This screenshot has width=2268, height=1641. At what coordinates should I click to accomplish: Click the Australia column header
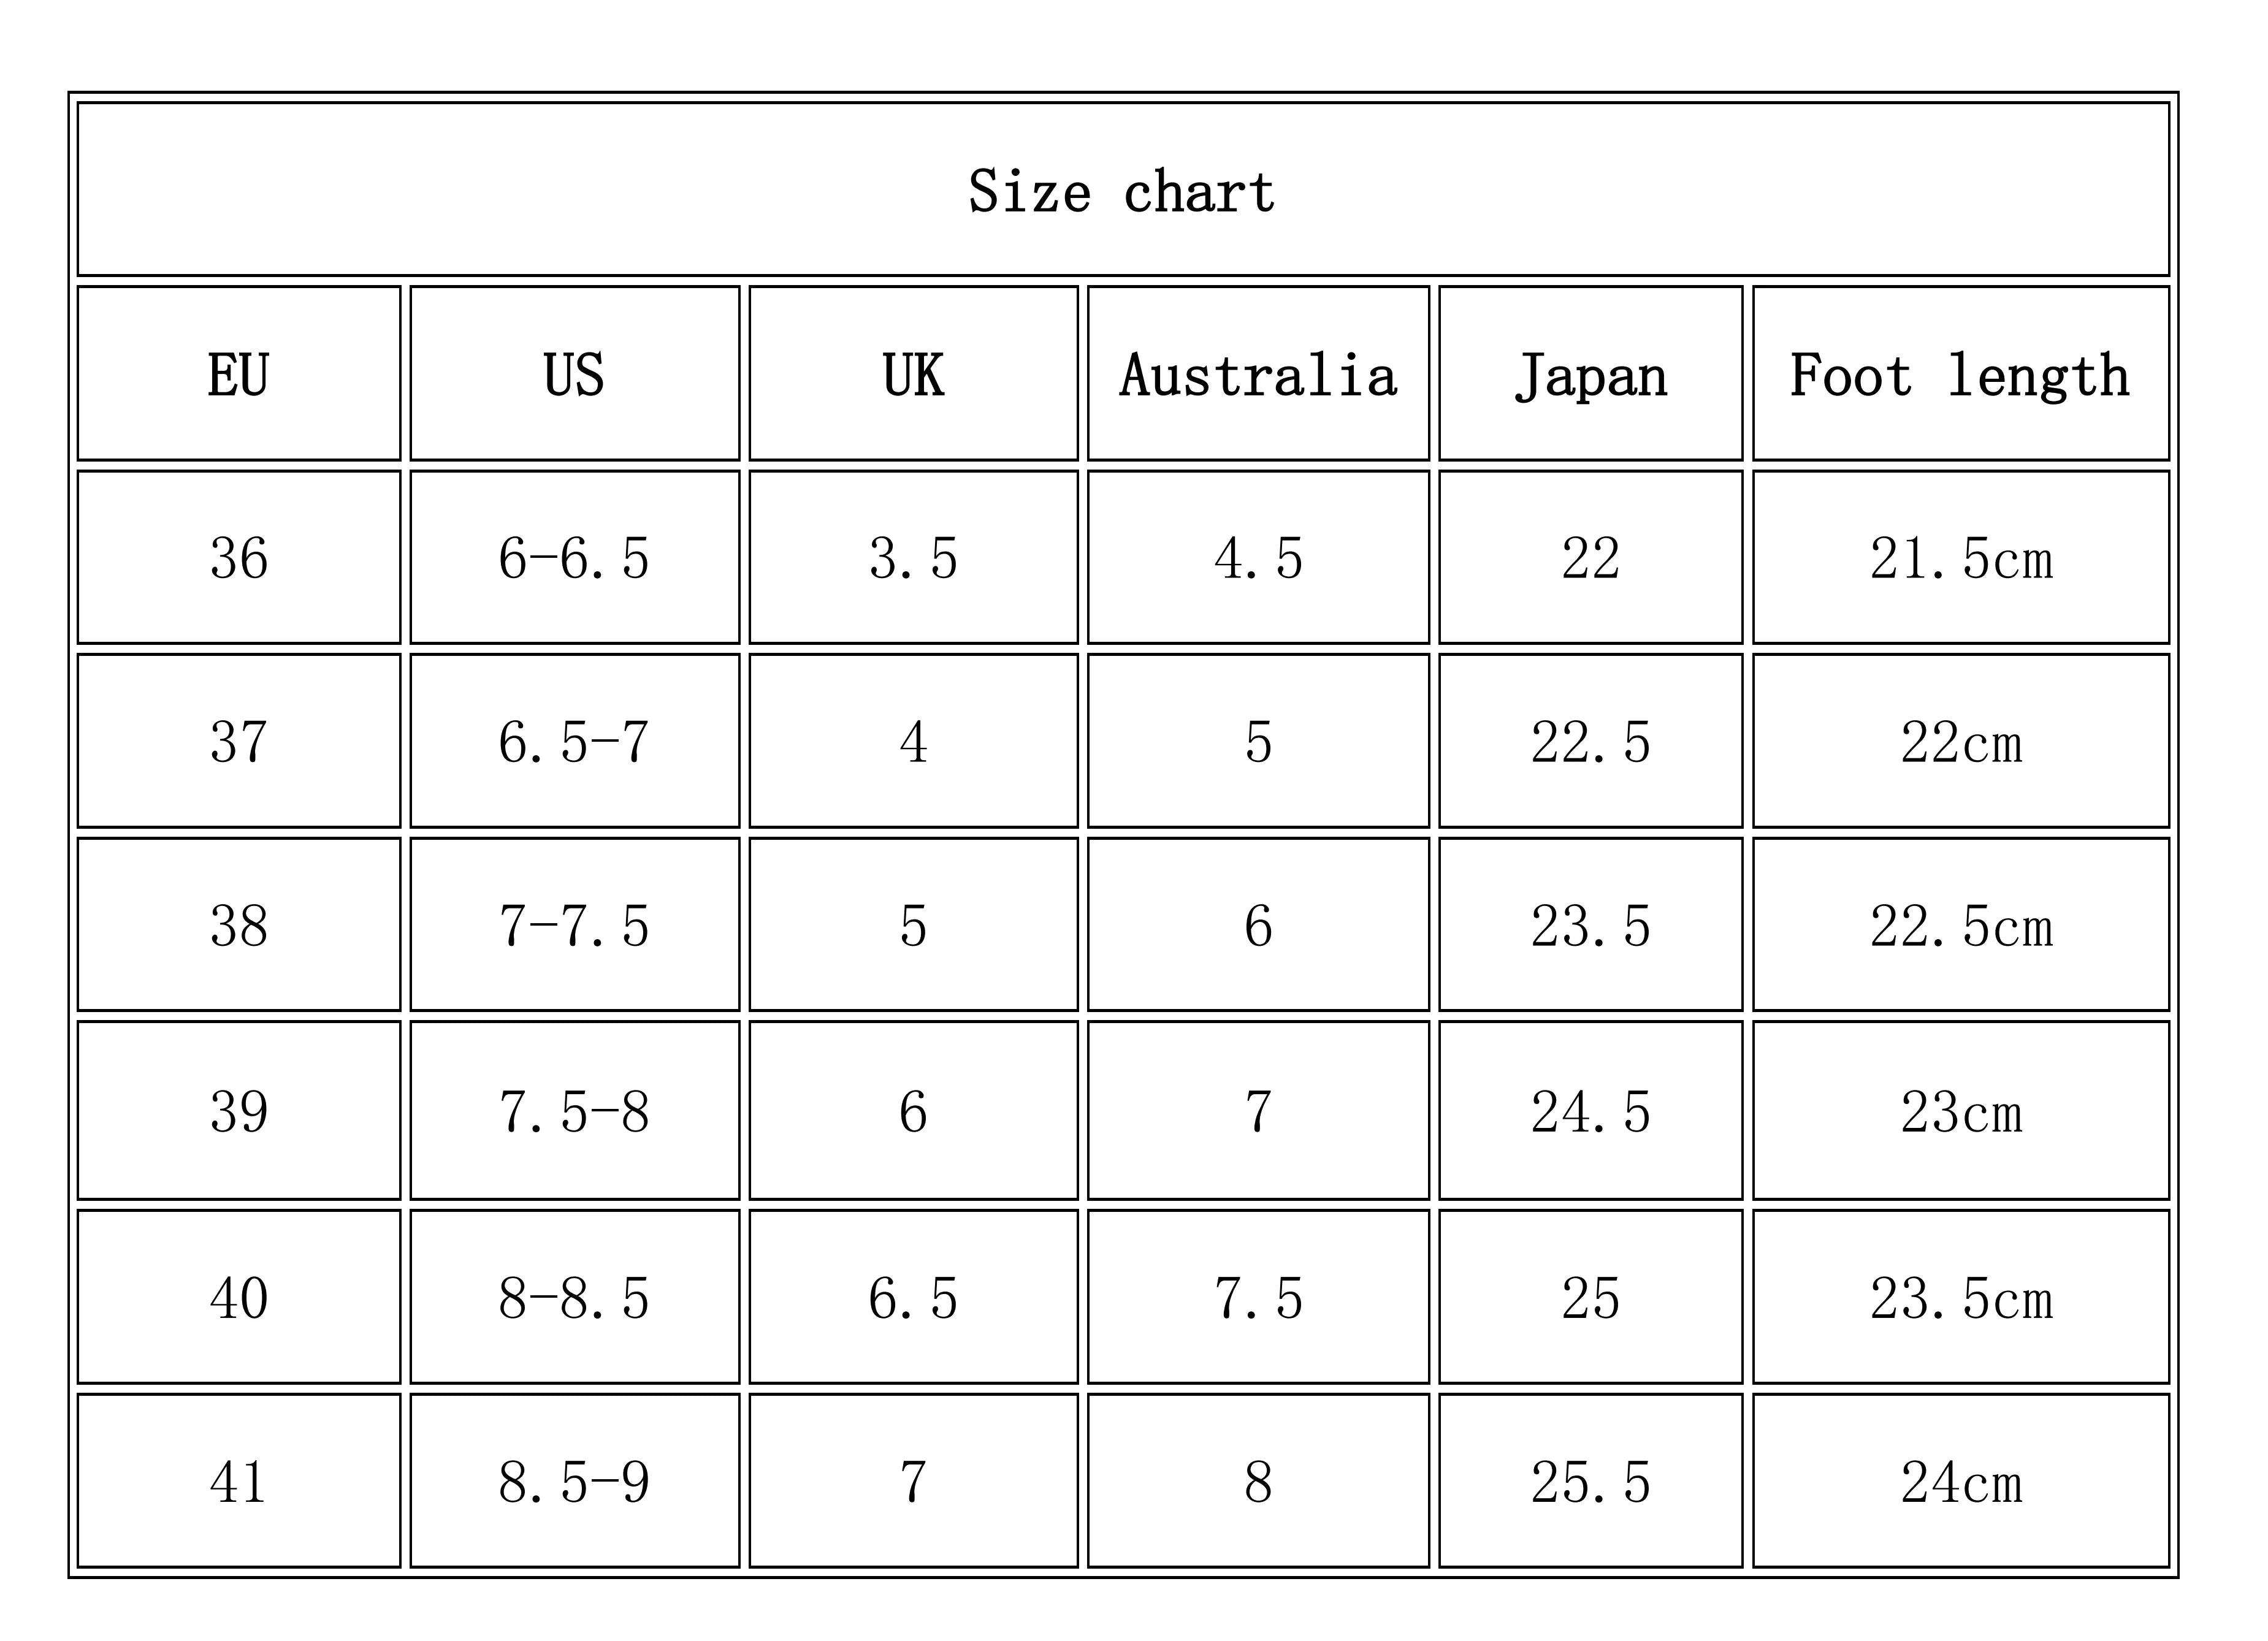pos(1258,375)
